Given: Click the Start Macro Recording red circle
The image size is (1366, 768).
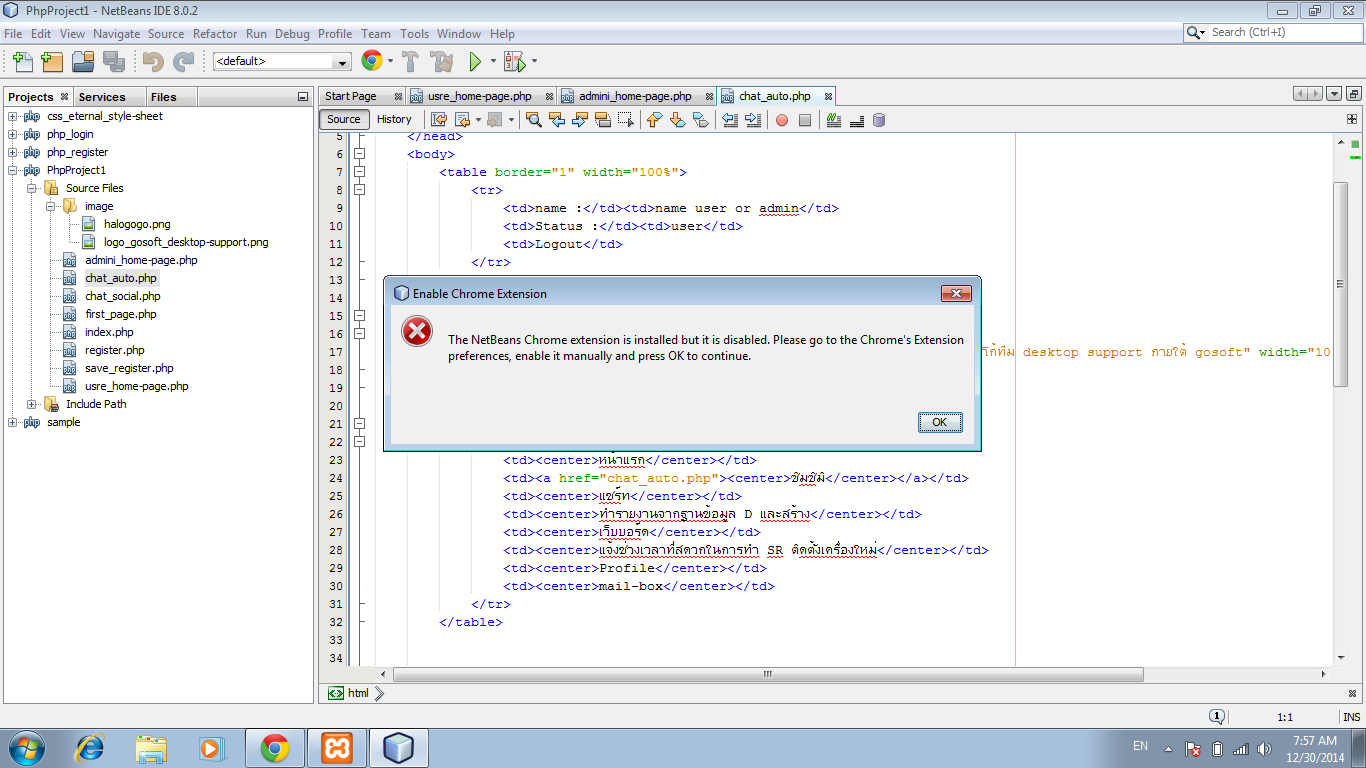Looking at the screenshot, I should pyautogui.click(x=782, y=120).
